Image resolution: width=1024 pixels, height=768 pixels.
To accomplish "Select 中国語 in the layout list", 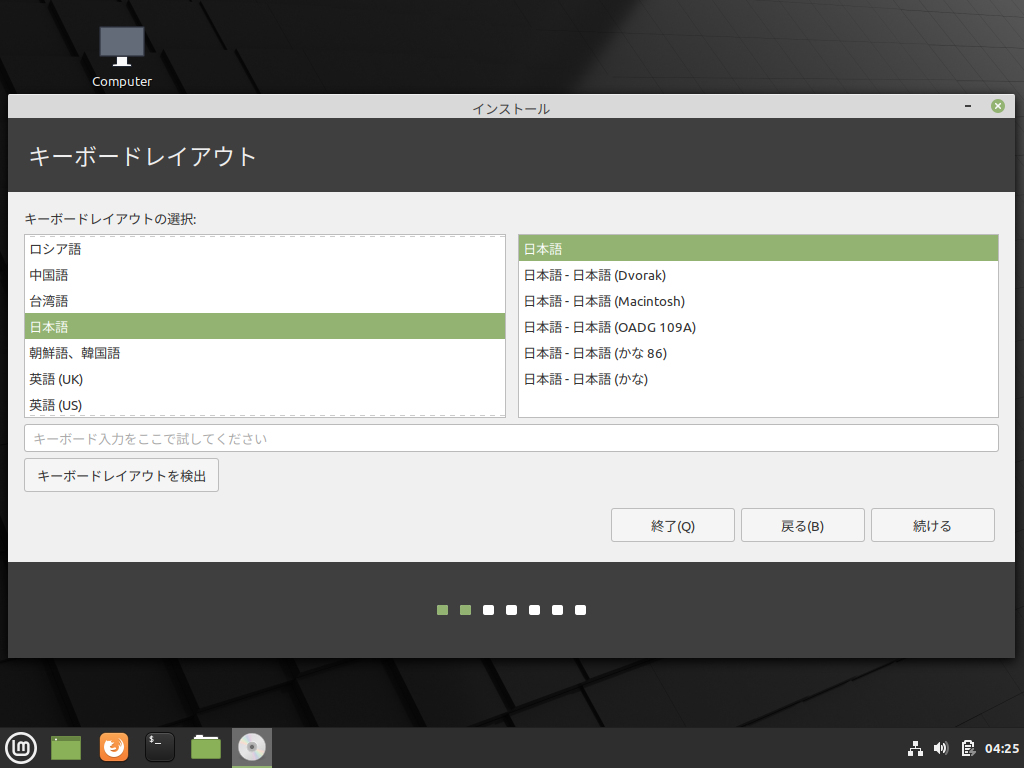I will (x=264, y=275).
